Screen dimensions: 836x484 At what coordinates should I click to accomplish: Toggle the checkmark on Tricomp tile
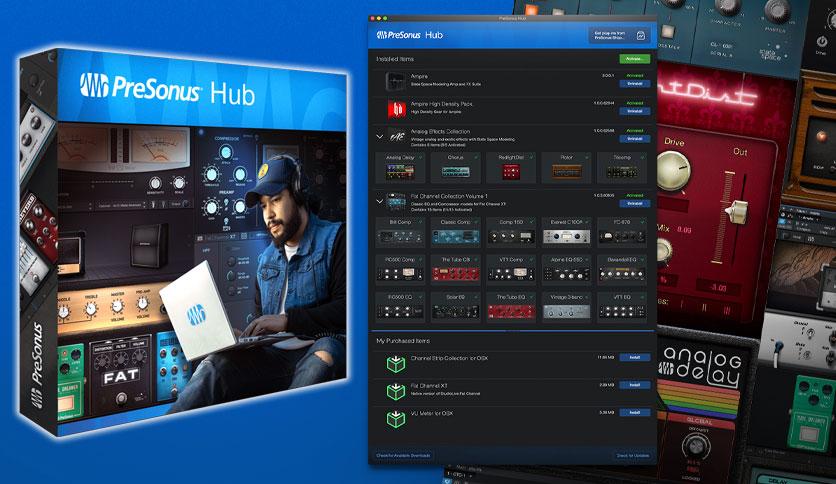642,157
